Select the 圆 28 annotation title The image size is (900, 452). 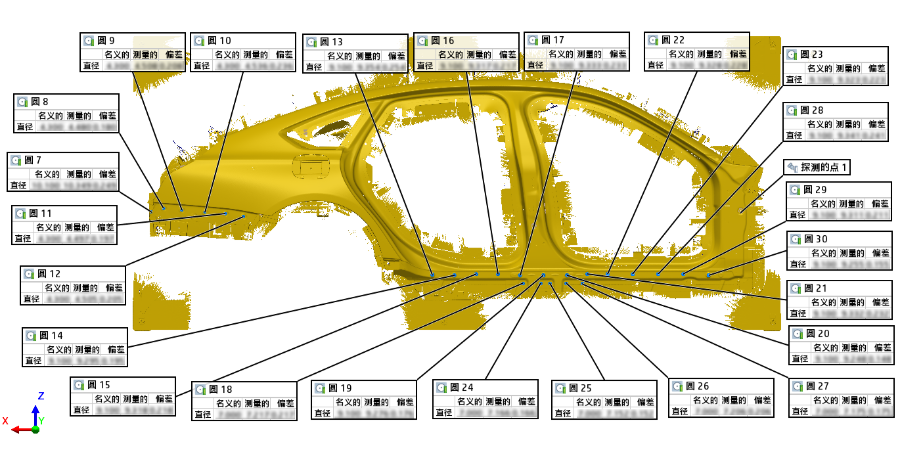[812, 110]
